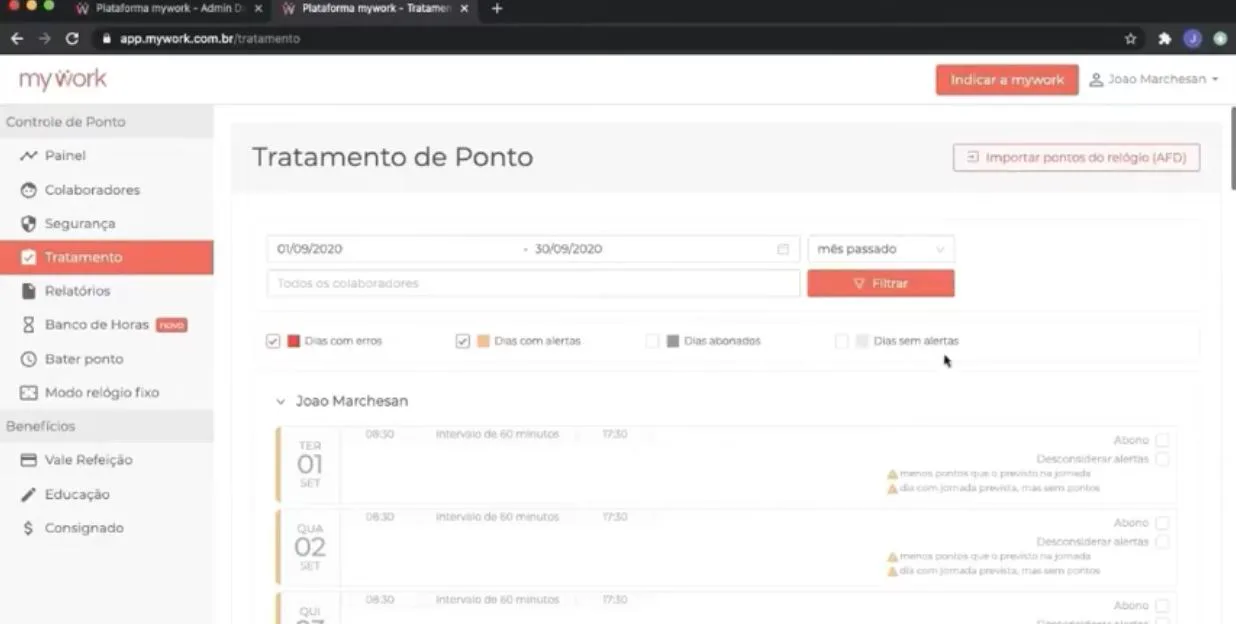Tick Desconsiderar alertas for 02 SET
The height and width of the screenshot is (624, 1236).
coord(1162,542)
